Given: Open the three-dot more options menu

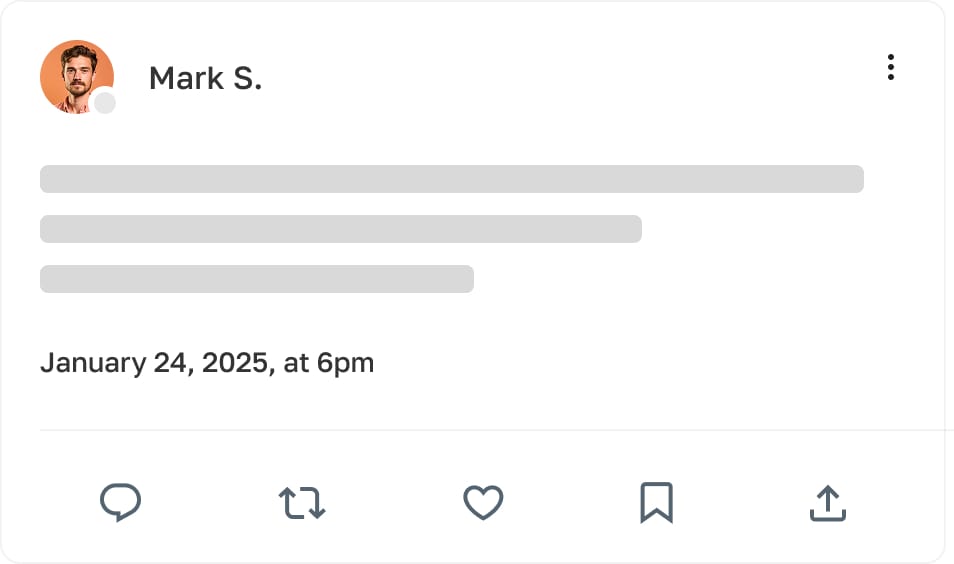Looking at the screenshot, I should click(x=890, y=68).
